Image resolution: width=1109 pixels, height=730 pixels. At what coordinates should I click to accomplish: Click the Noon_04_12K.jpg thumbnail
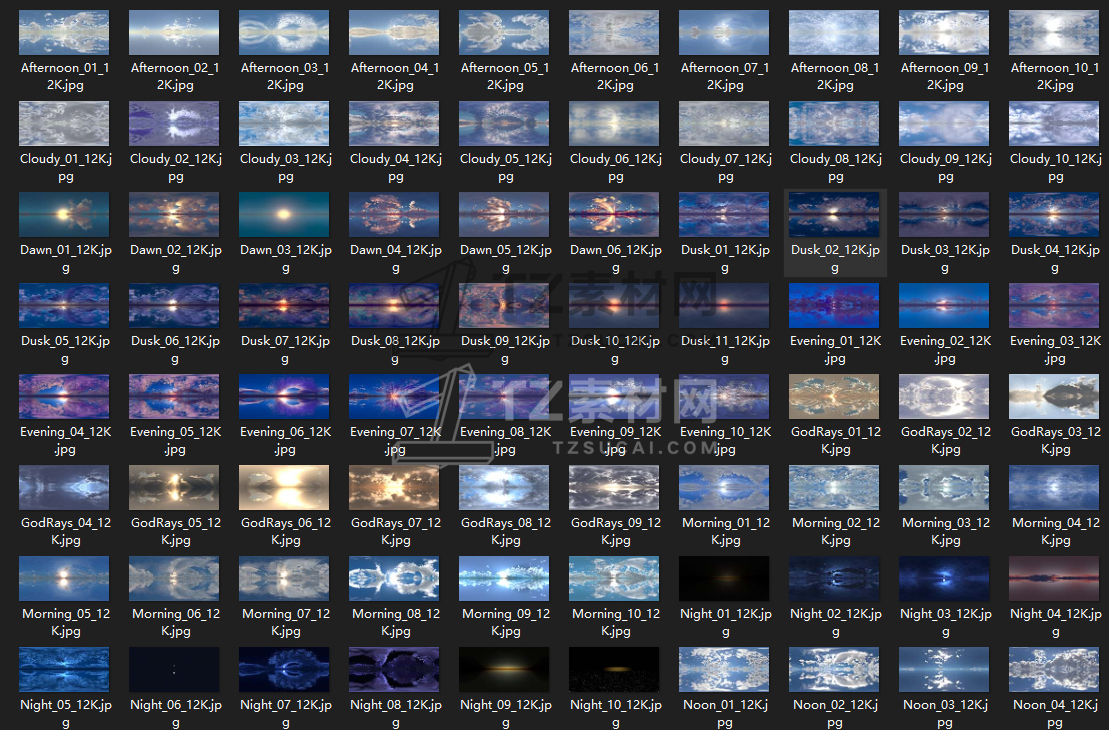point(1054,669)
